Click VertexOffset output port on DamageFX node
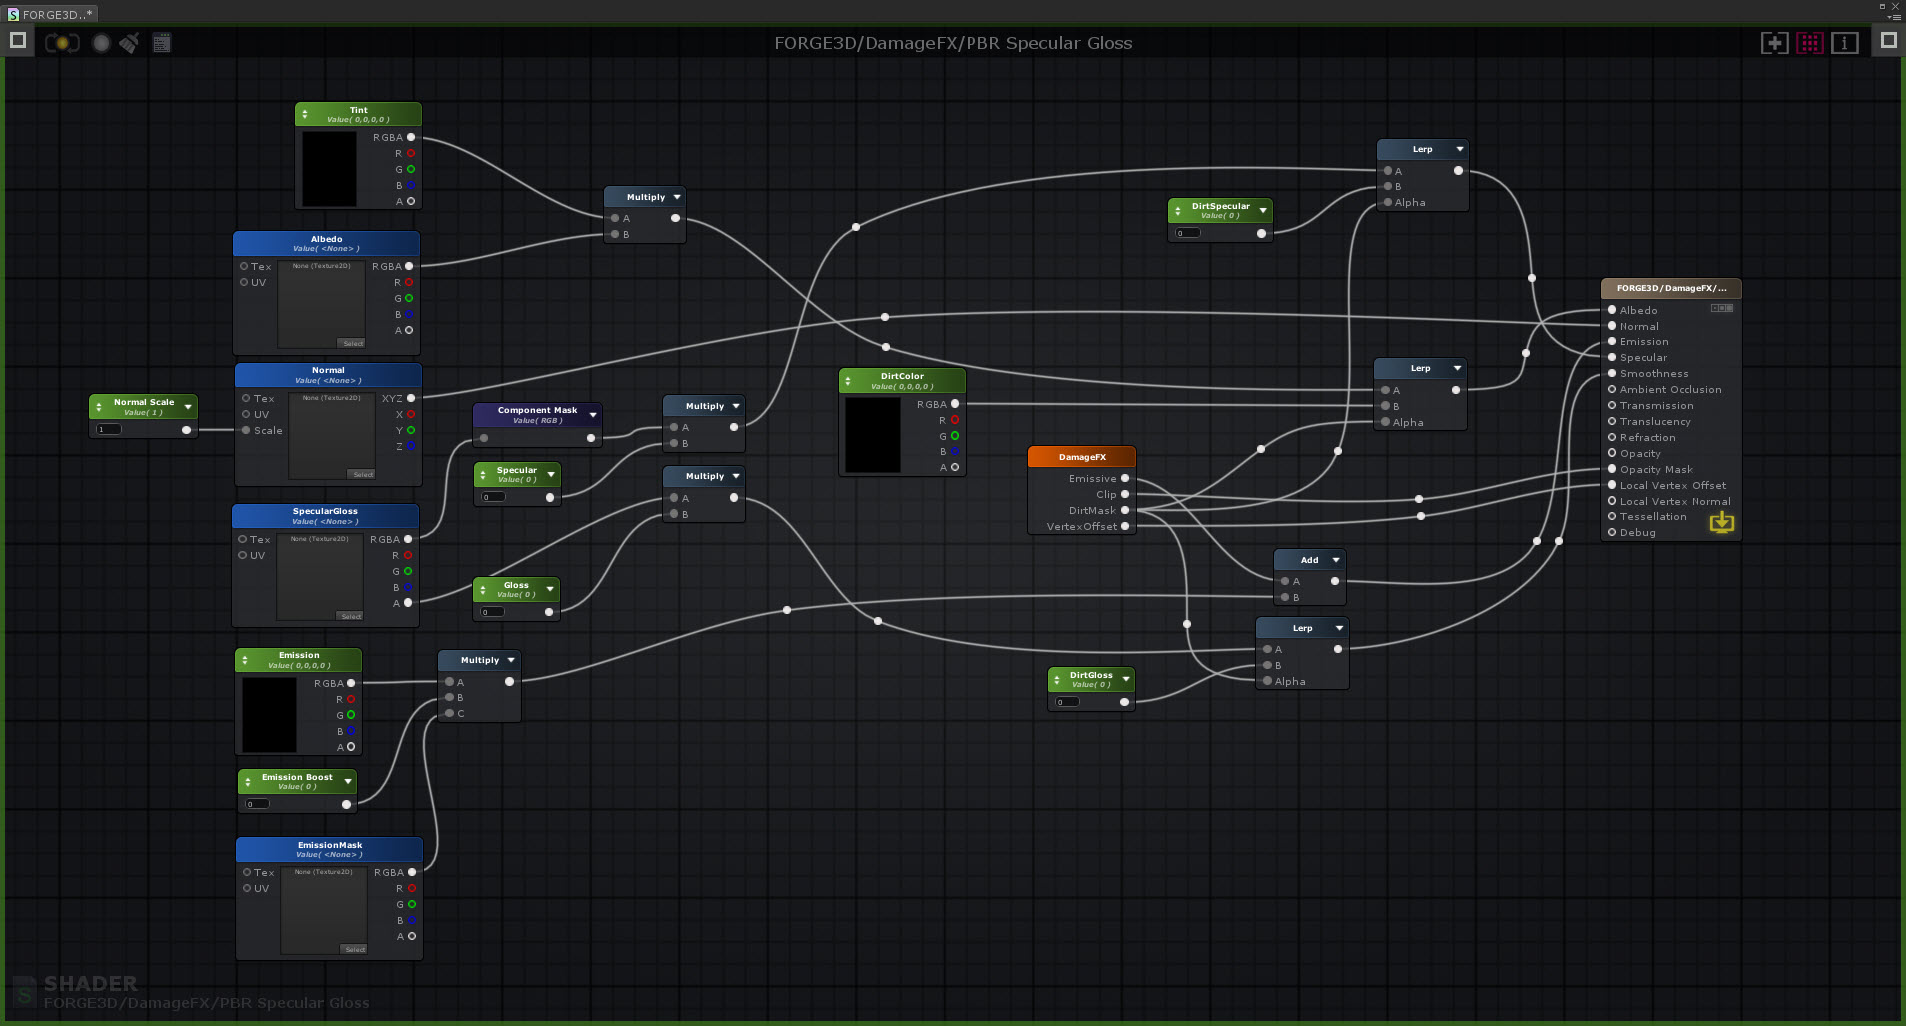The height and width of the screenshot is (1026, 1906). tap(1125, 526)
